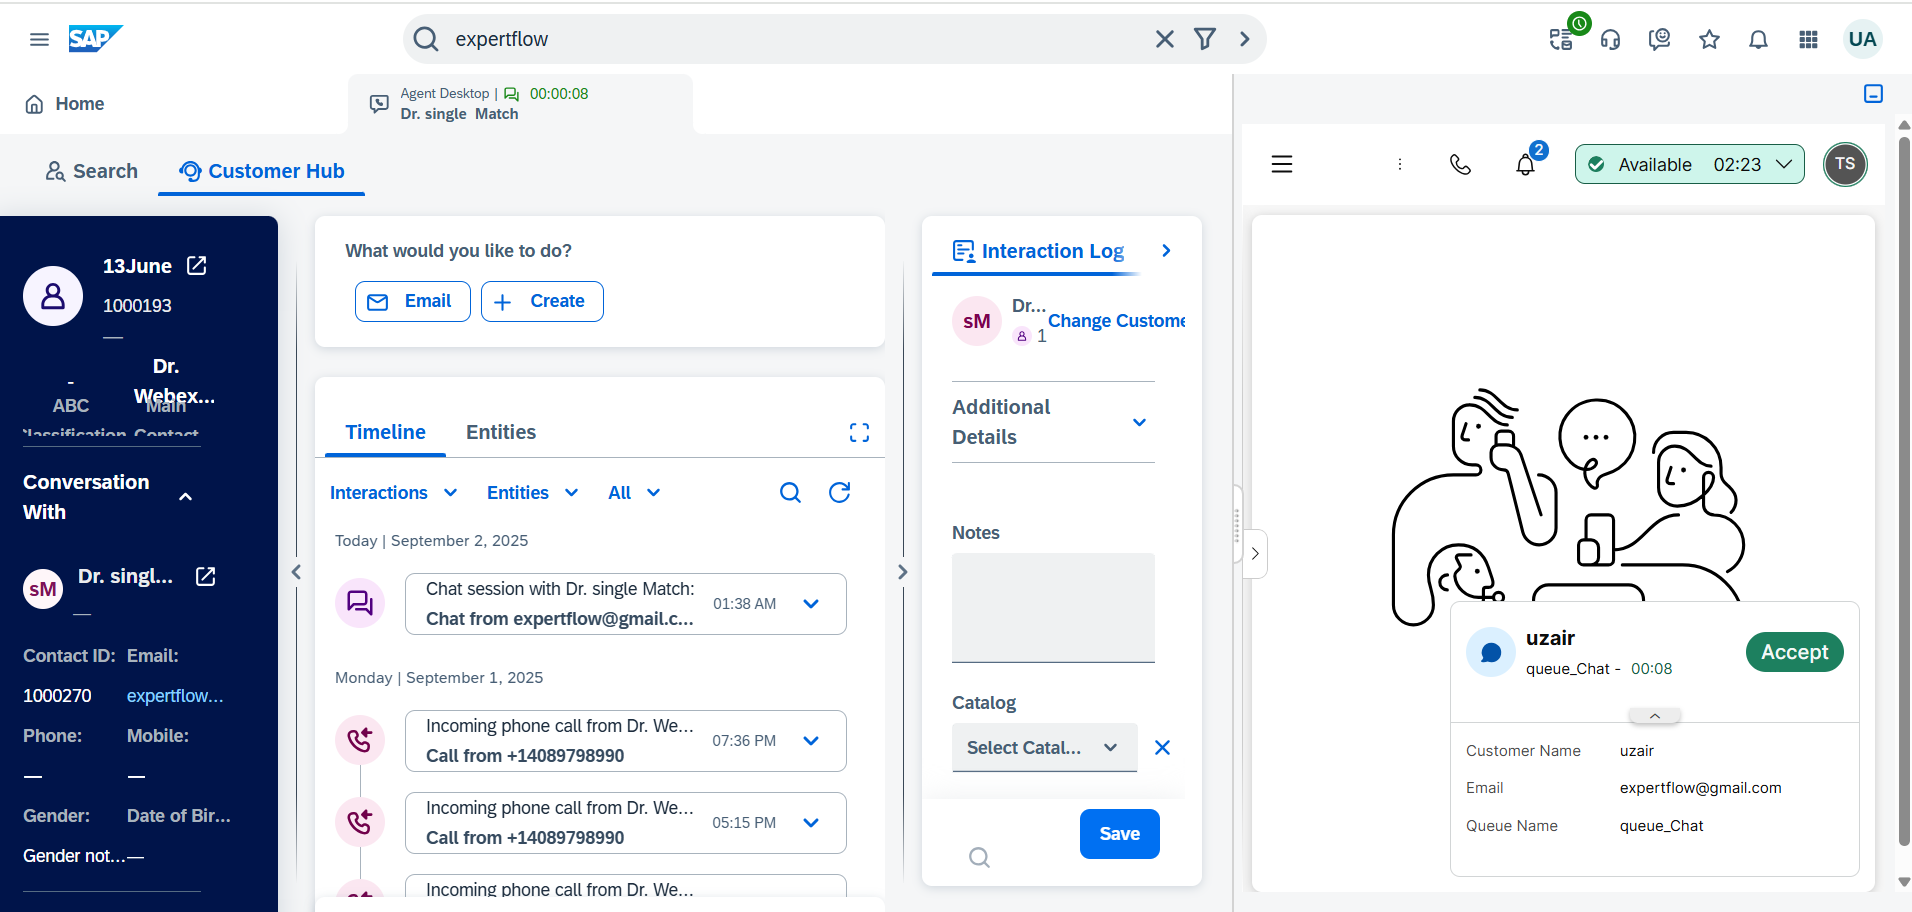1912x912 pixels.
Task: Switch to the Search tab
Action: coord(92,171)
